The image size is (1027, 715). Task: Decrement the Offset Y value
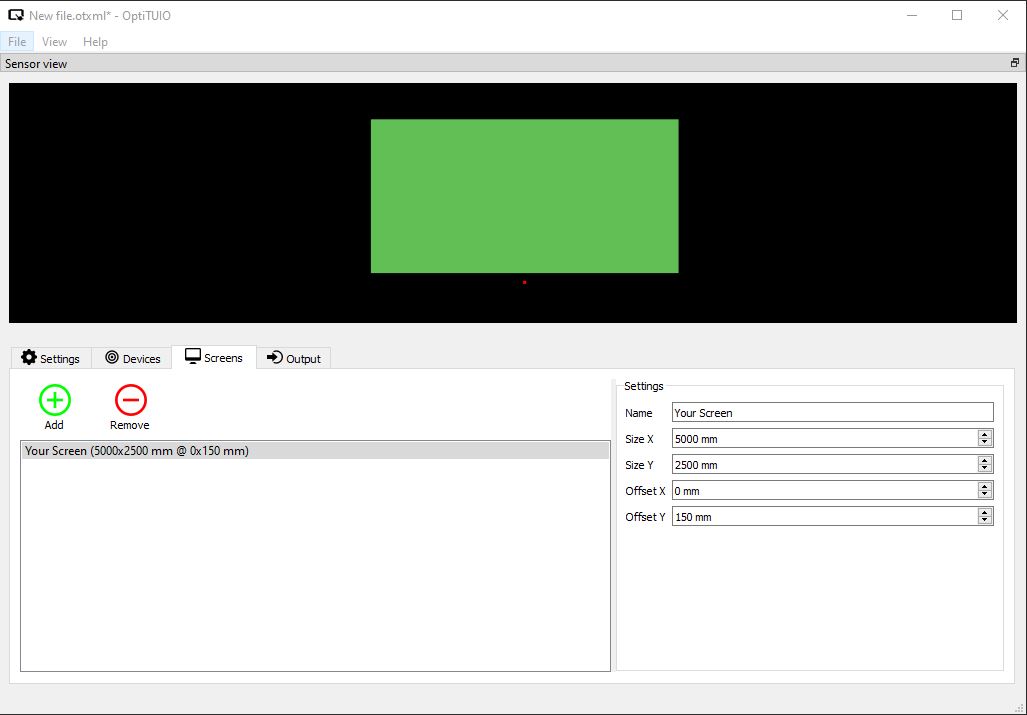pos(986,520)
